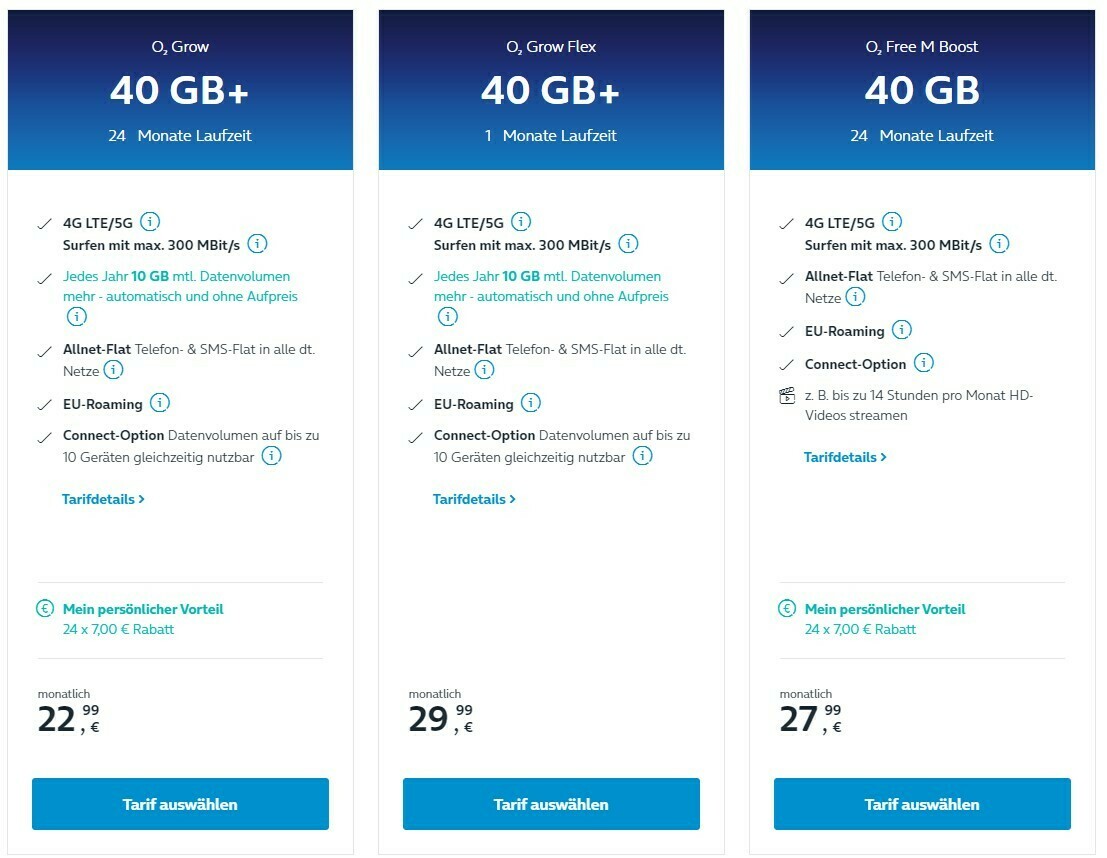Expand Tarifdetails in O2 Grow Flex card
This screenshot has height=858, width=1107.
point(474,499)
